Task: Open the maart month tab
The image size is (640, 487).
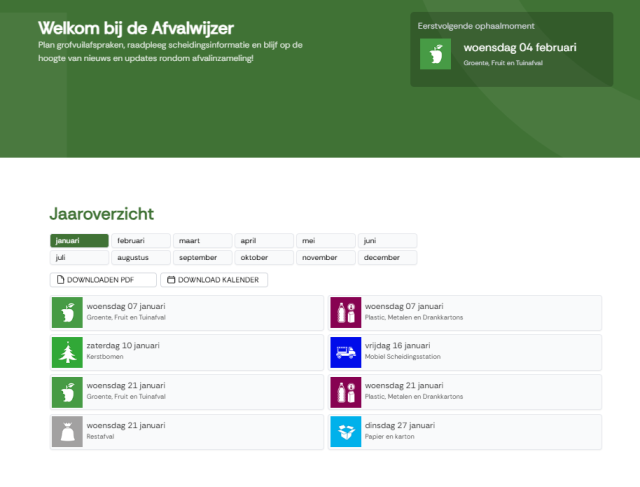Action: [x=202, y=240]
